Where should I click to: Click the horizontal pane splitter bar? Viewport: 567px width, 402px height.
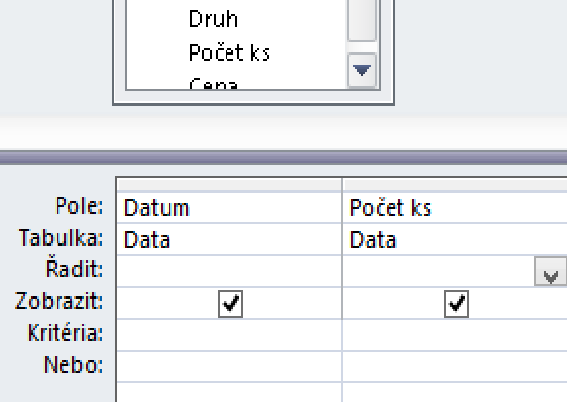point(284,158)
